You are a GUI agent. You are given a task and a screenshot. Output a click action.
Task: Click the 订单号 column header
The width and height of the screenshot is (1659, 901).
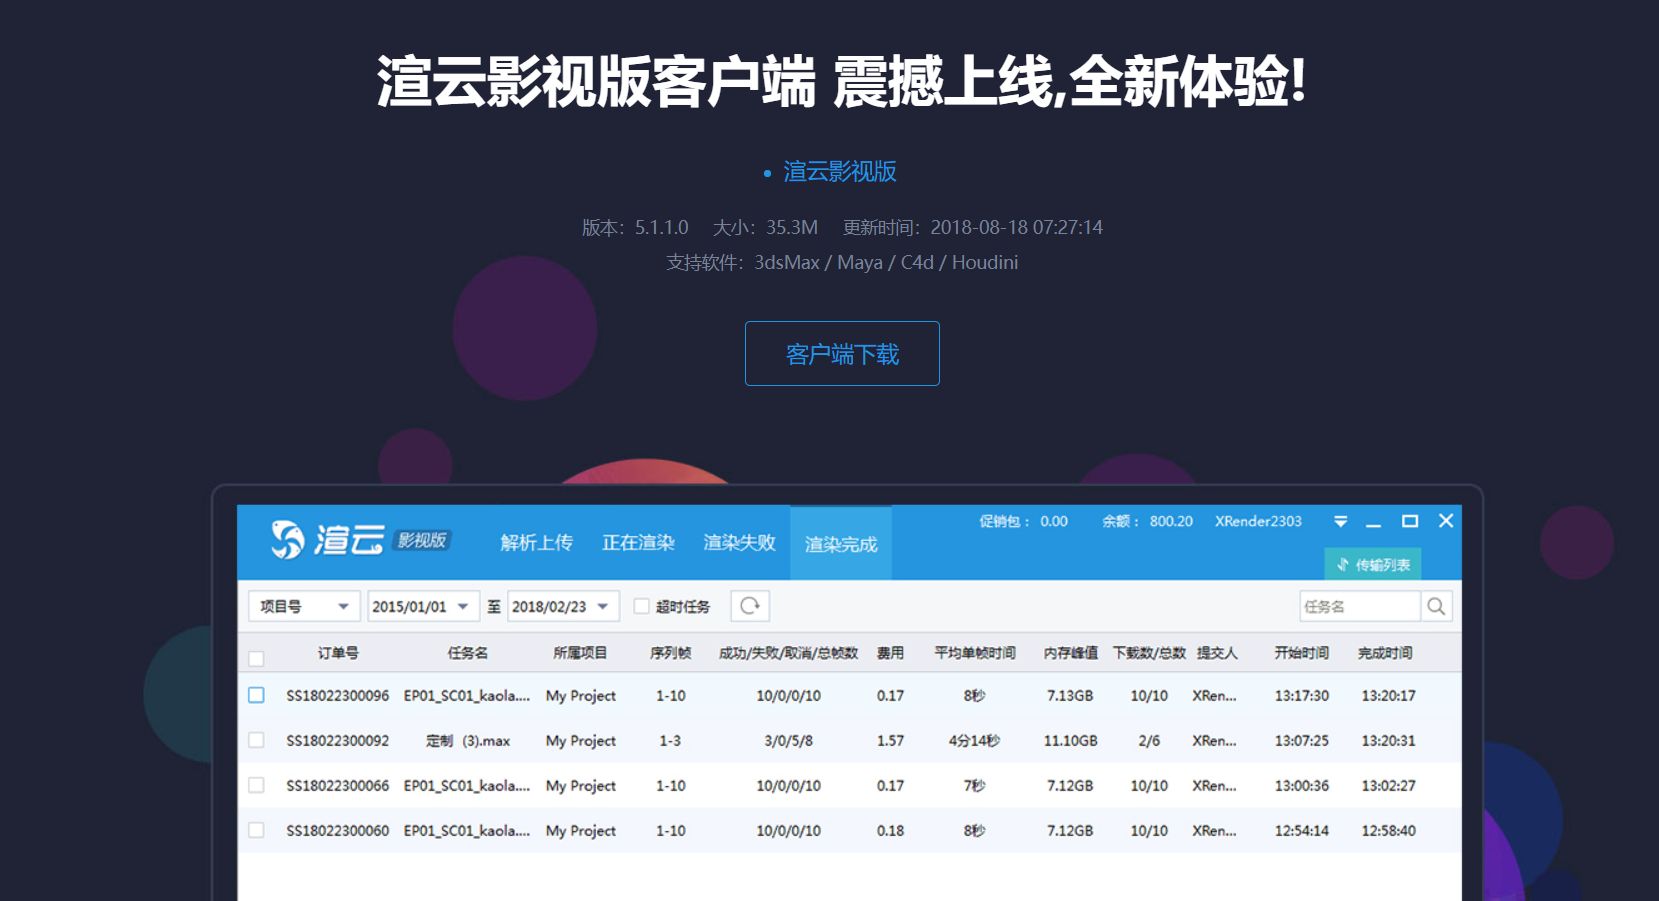(338, 653)
